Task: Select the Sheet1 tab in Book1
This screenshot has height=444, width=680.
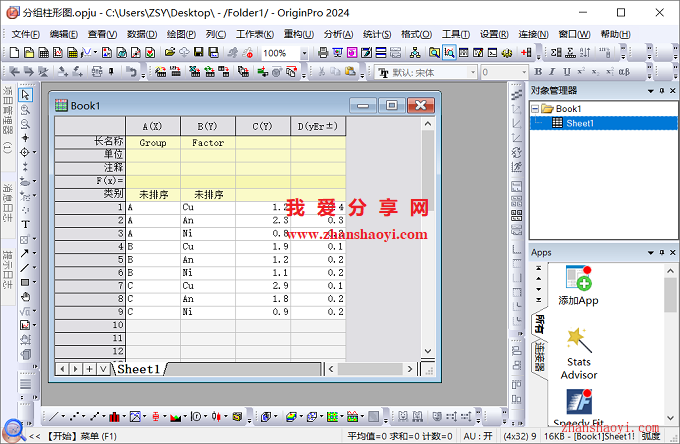Action: 139,369
